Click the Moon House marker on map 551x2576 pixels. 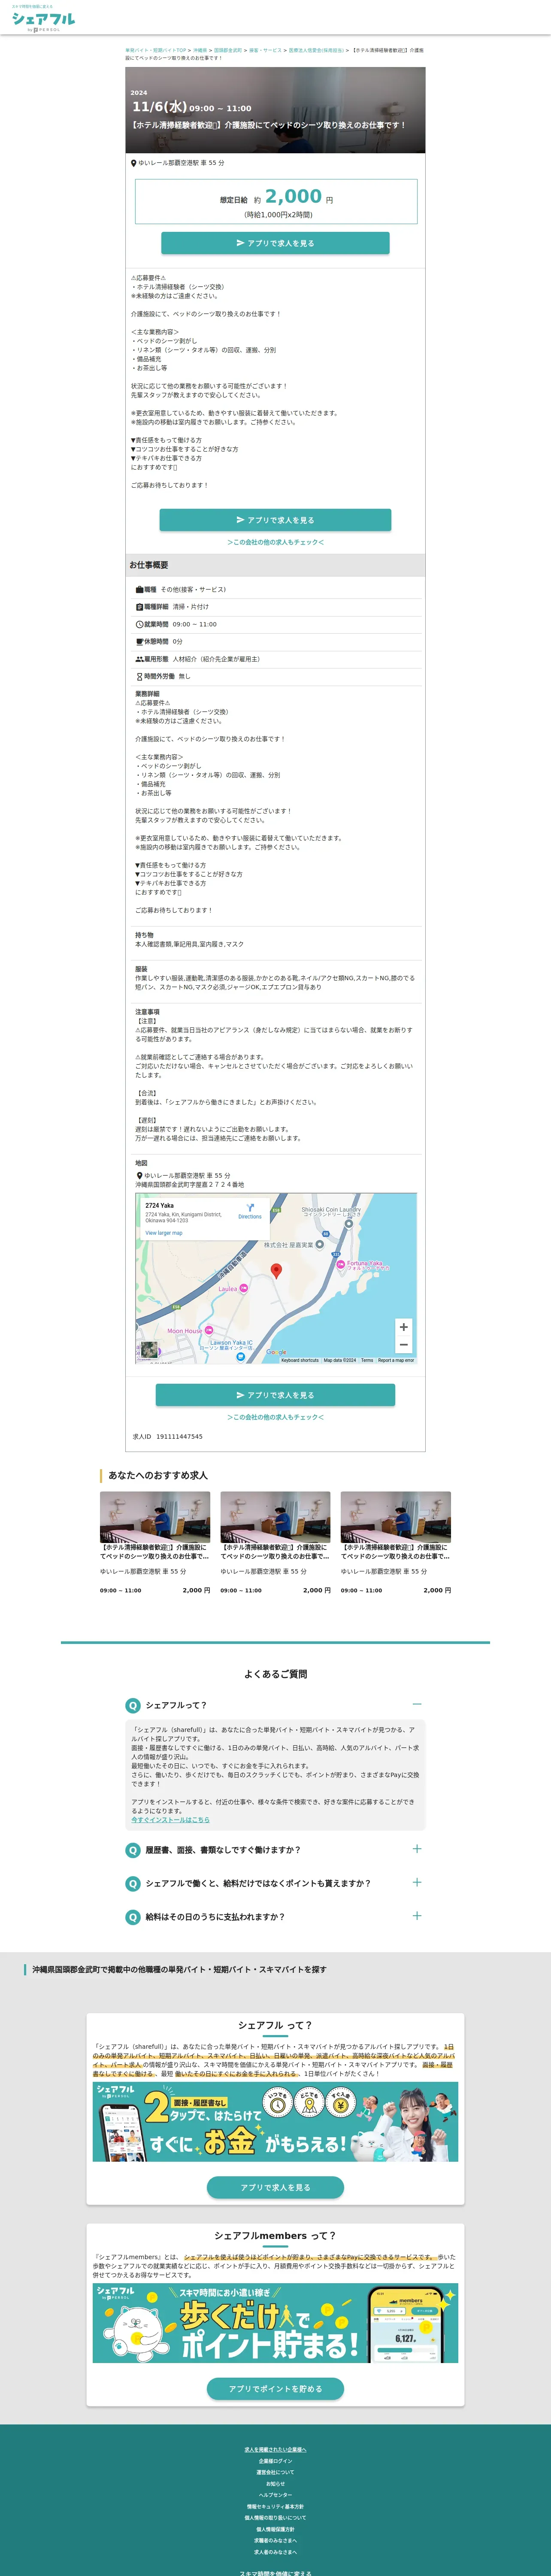tap(209, 1330)
